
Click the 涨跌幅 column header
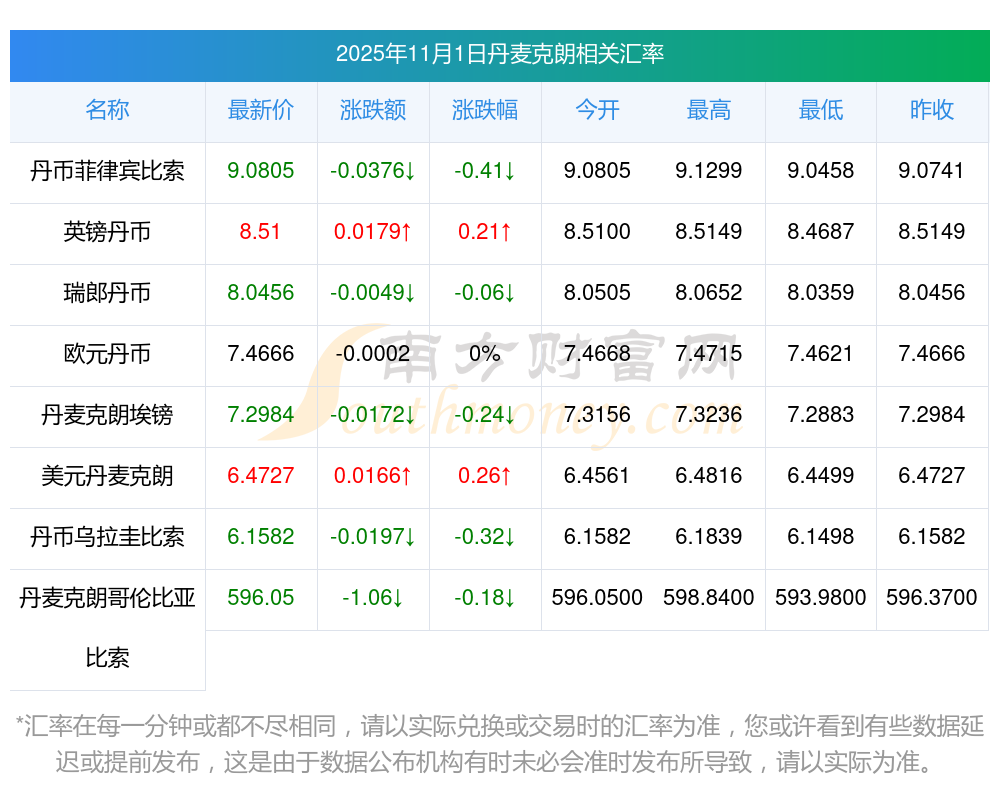pos(485,110)
